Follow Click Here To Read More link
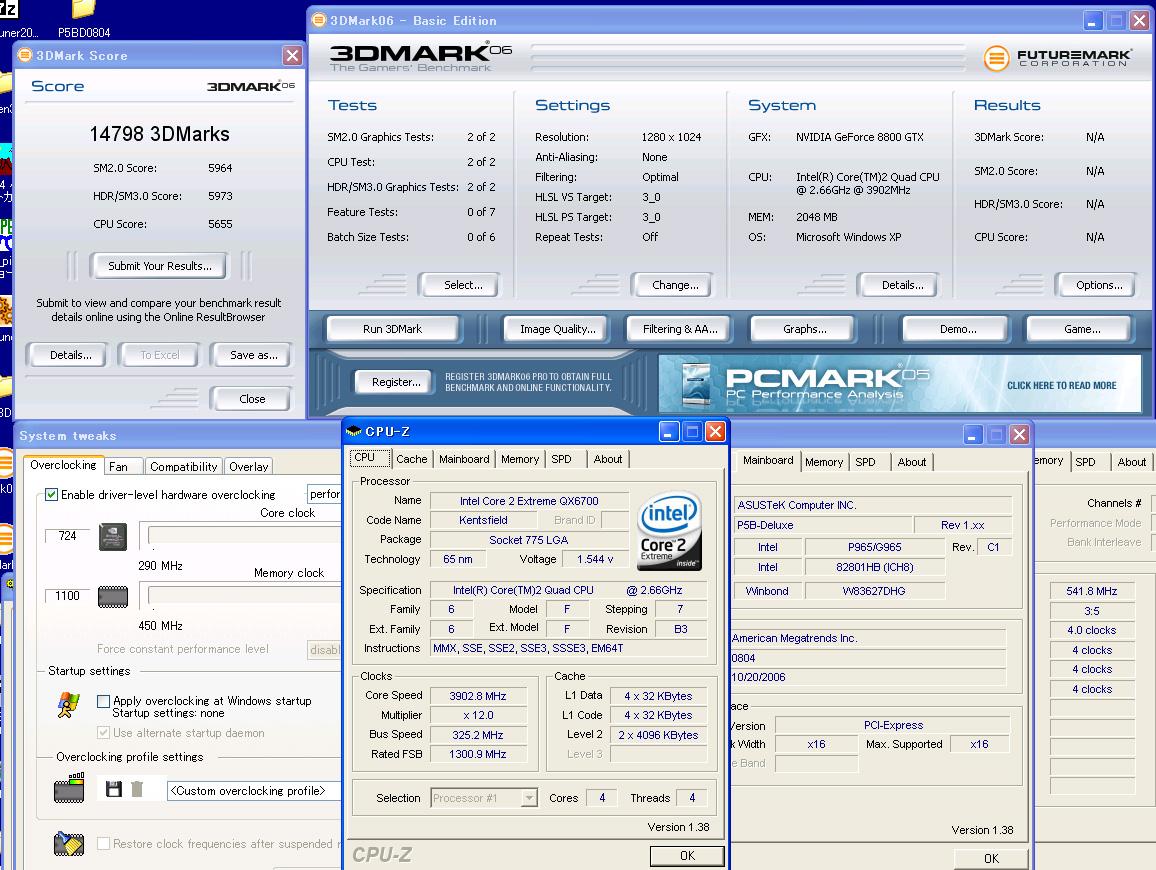The width and height of the screenshot is (1156, 870). tap(1061, 385)
